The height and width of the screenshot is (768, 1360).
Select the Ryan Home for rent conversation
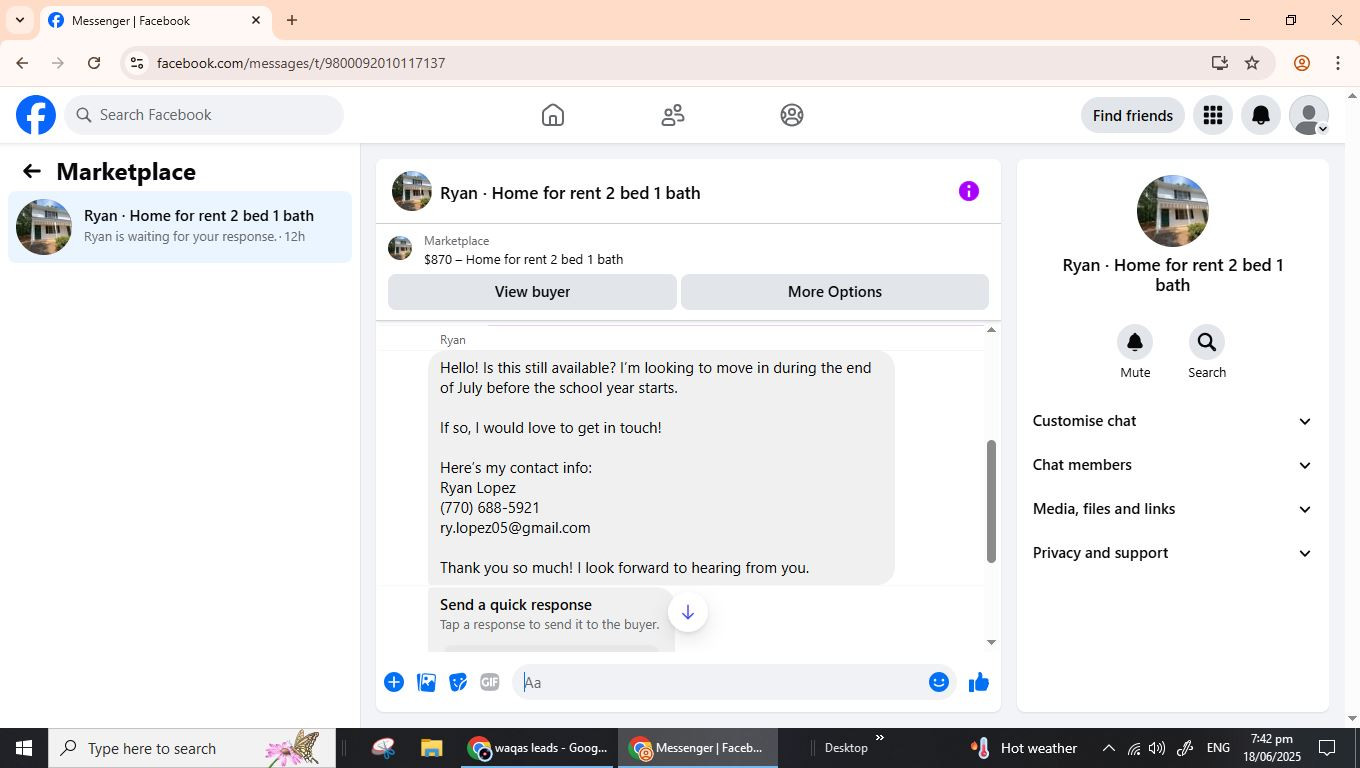tap(180, 227)
